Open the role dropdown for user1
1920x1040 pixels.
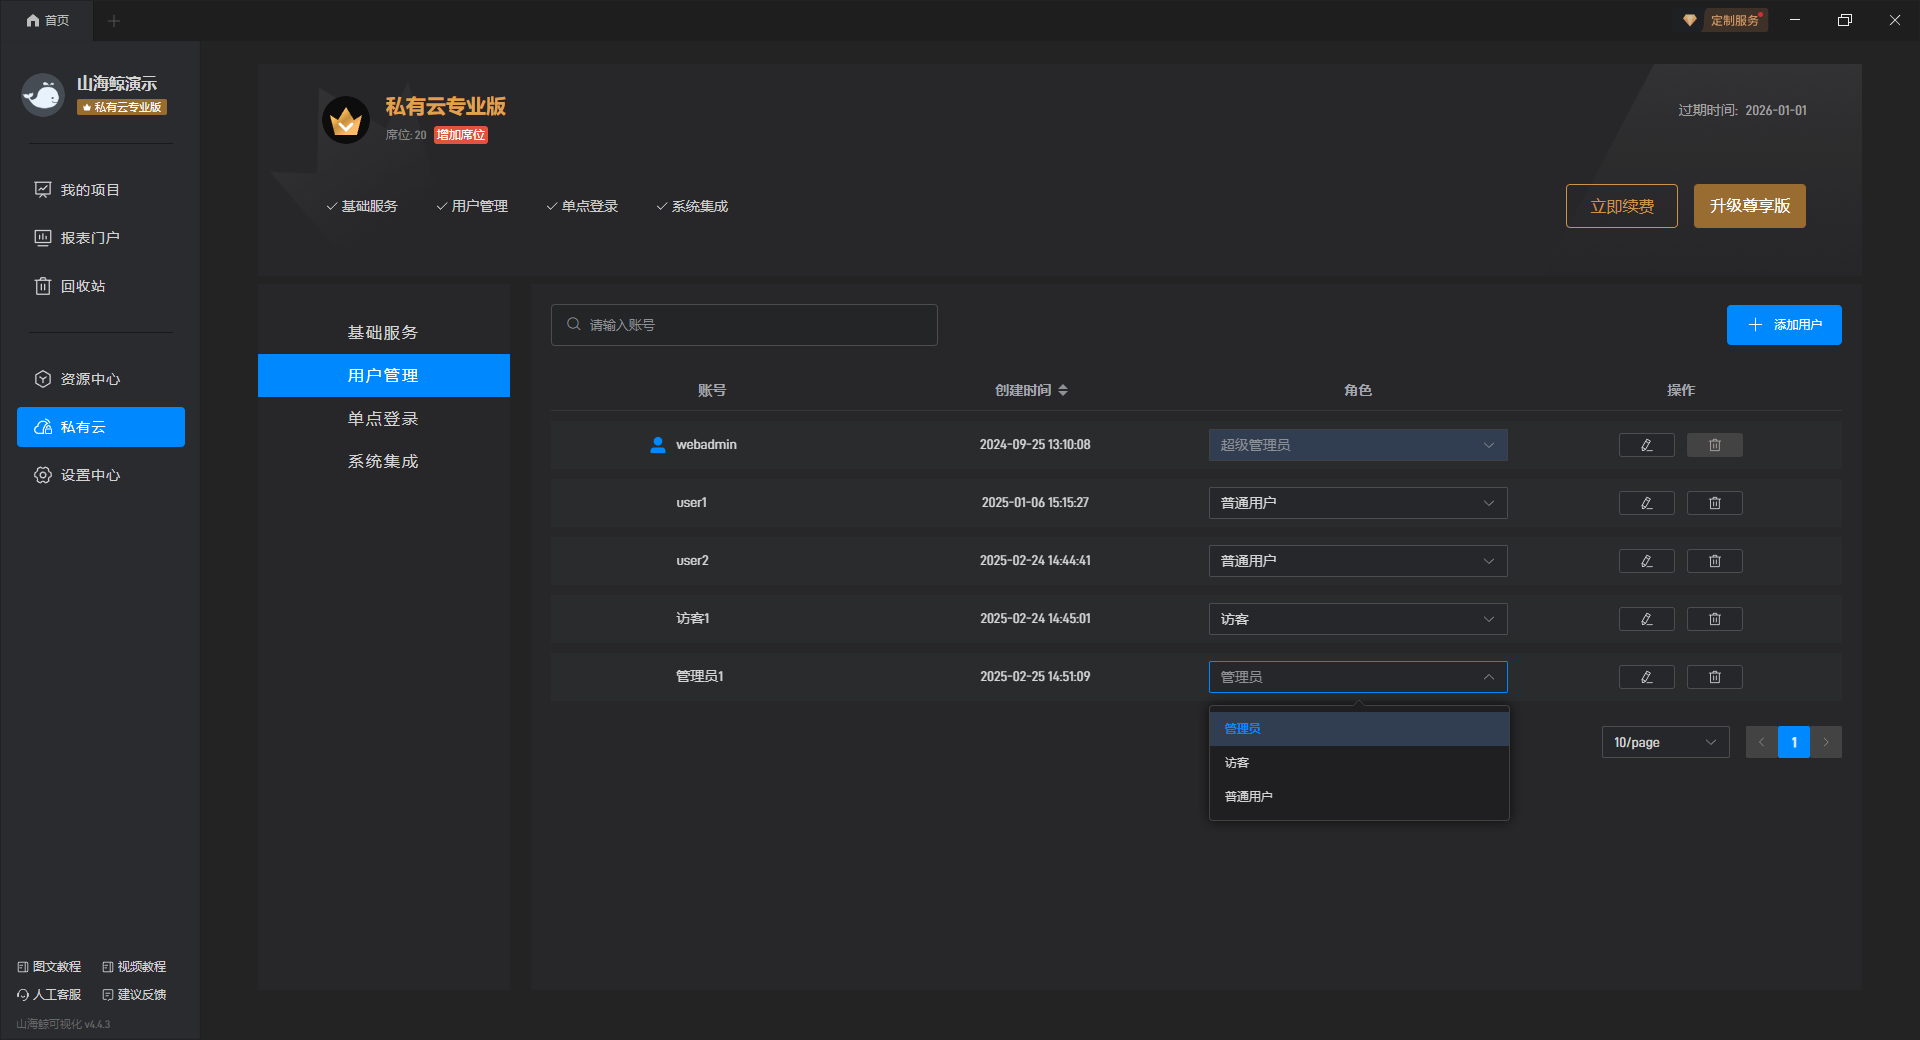coord(1358,503)
